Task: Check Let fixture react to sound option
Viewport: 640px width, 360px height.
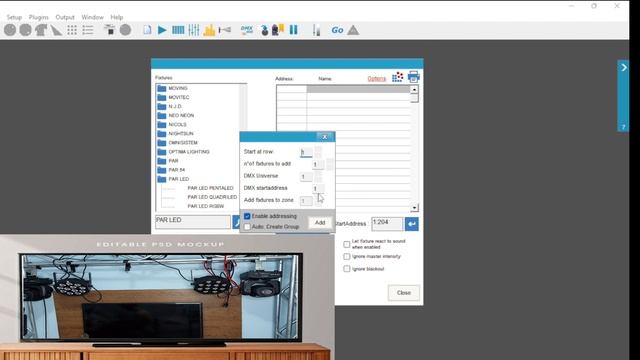Action: [347, 244]
